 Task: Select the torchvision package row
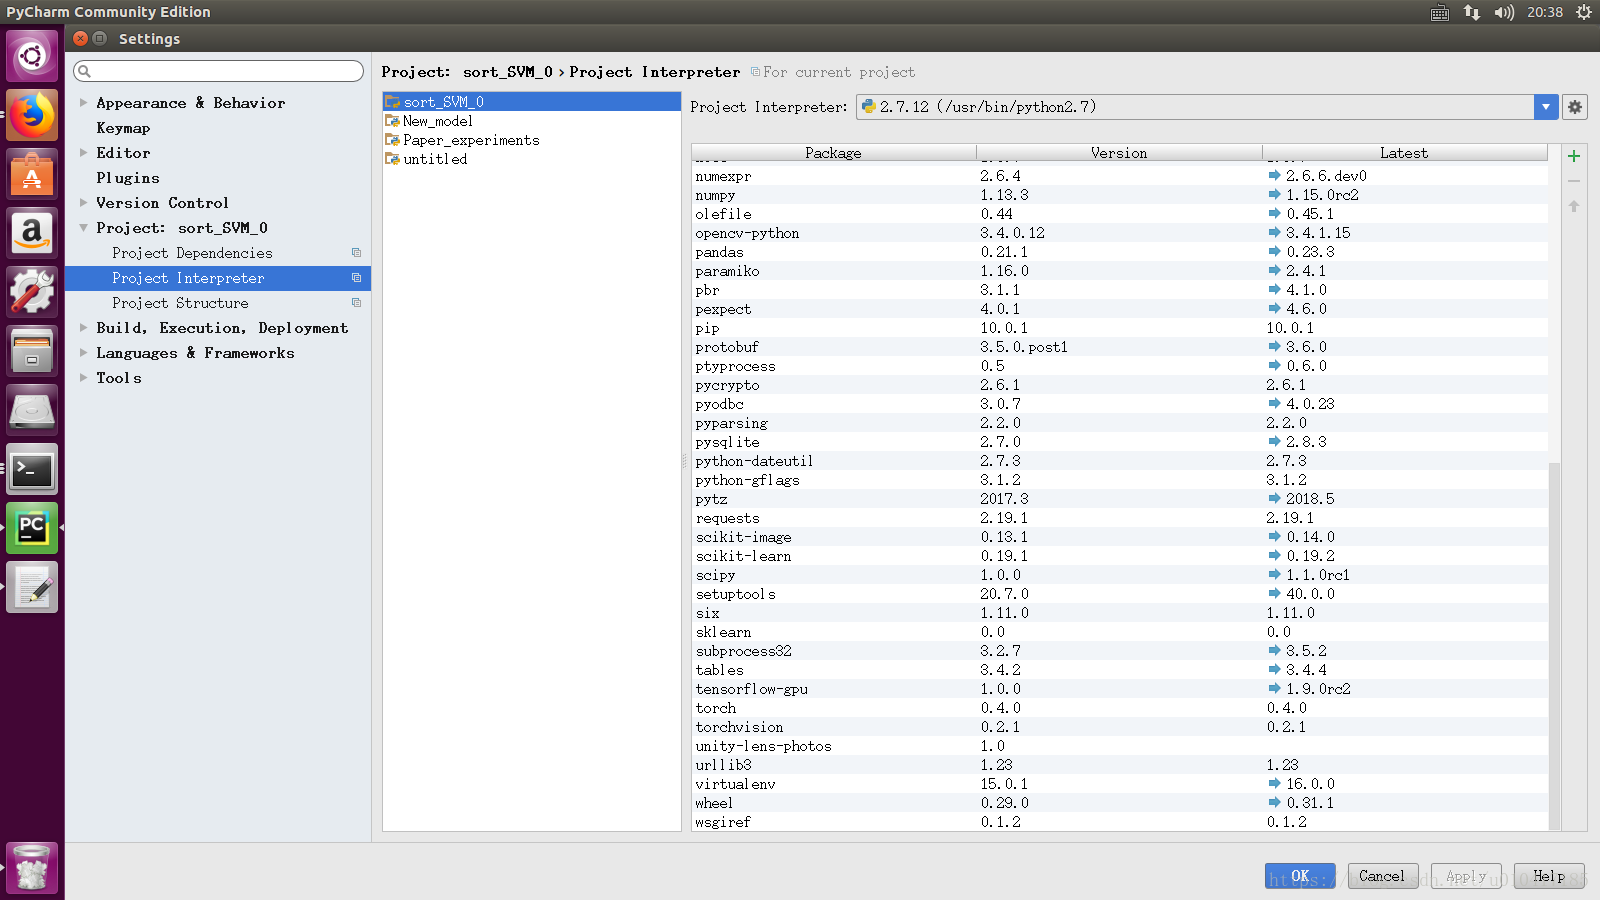click(1119, 727)
